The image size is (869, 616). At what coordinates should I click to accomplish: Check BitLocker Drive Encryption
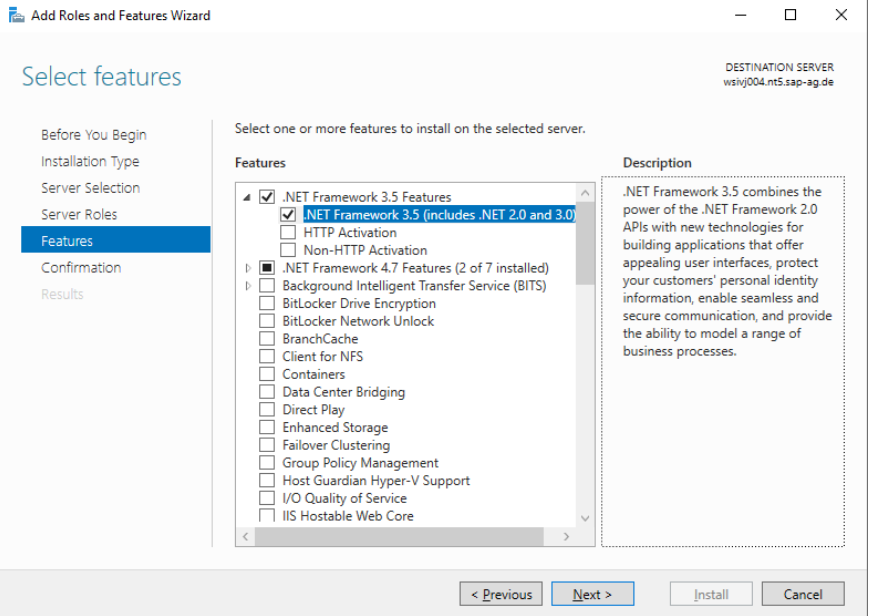tap(266, 303)
